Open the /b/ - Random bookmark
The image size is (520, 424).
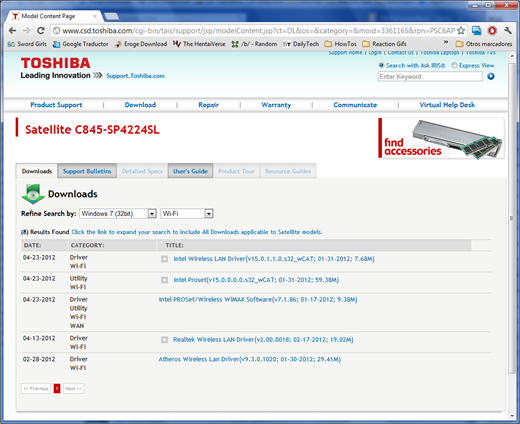click(254, 44)
